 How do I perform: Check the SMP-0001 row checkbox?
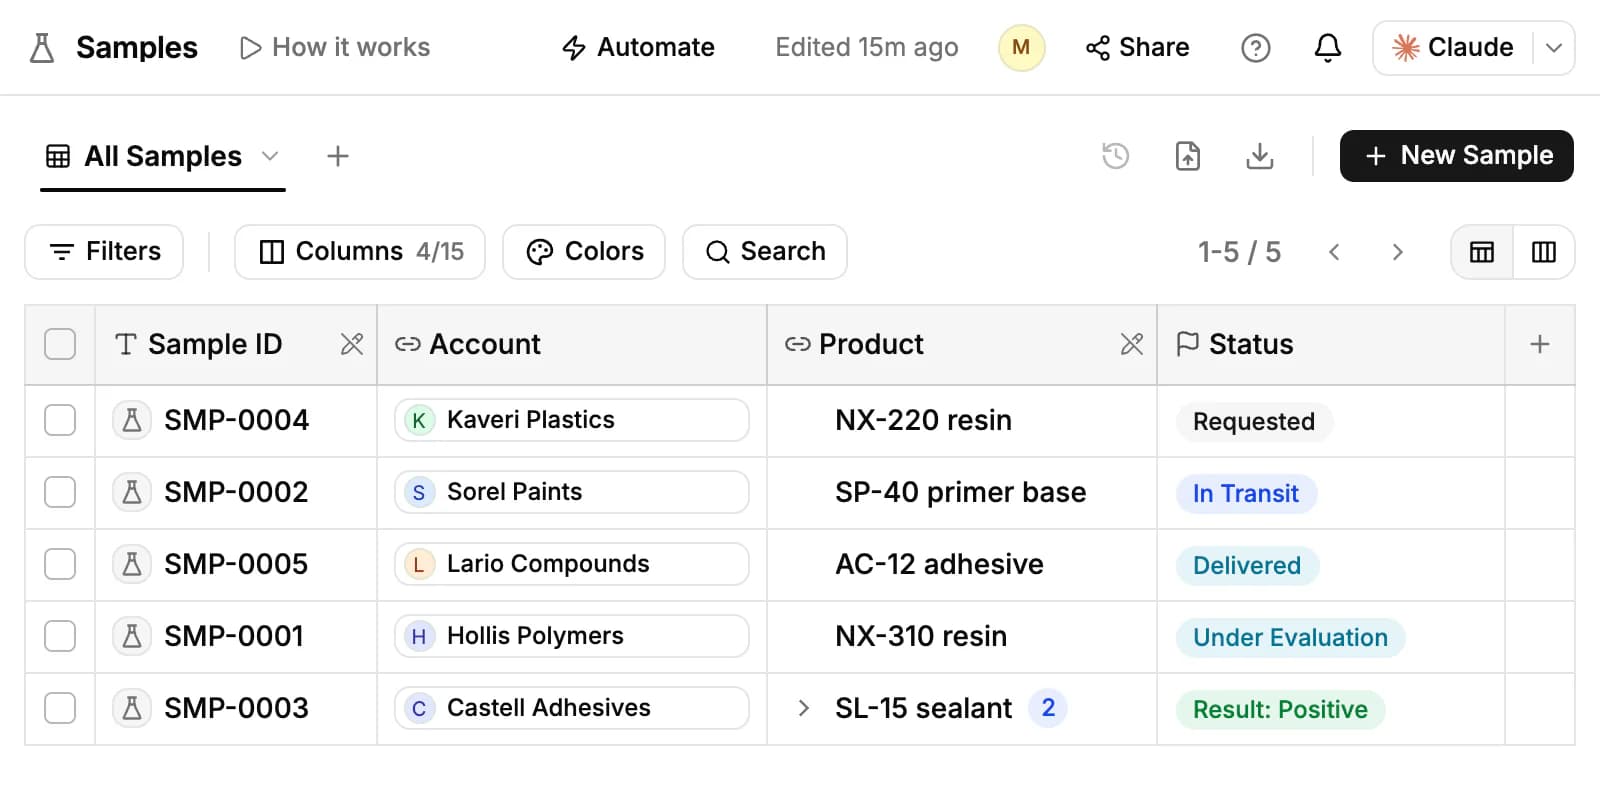60,636
